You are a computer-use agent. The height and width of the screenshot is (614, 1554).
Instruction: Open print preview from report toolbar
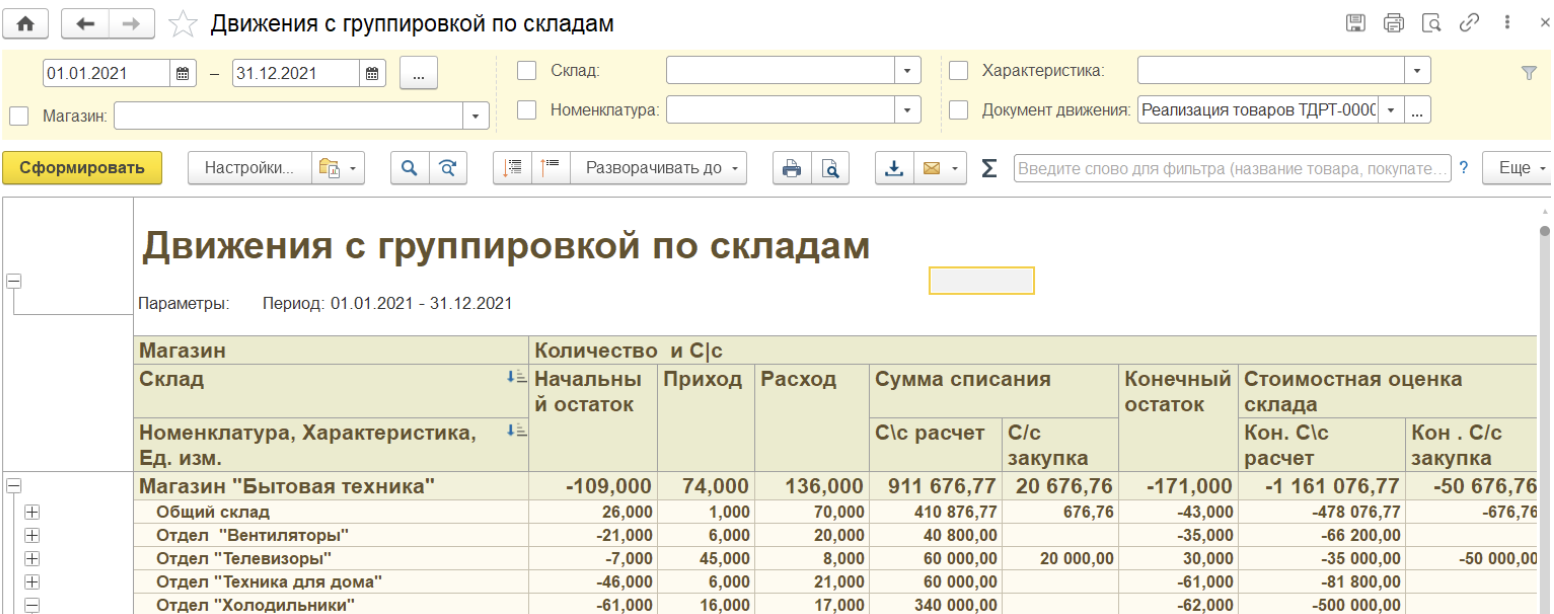click(x=829, y=169)
